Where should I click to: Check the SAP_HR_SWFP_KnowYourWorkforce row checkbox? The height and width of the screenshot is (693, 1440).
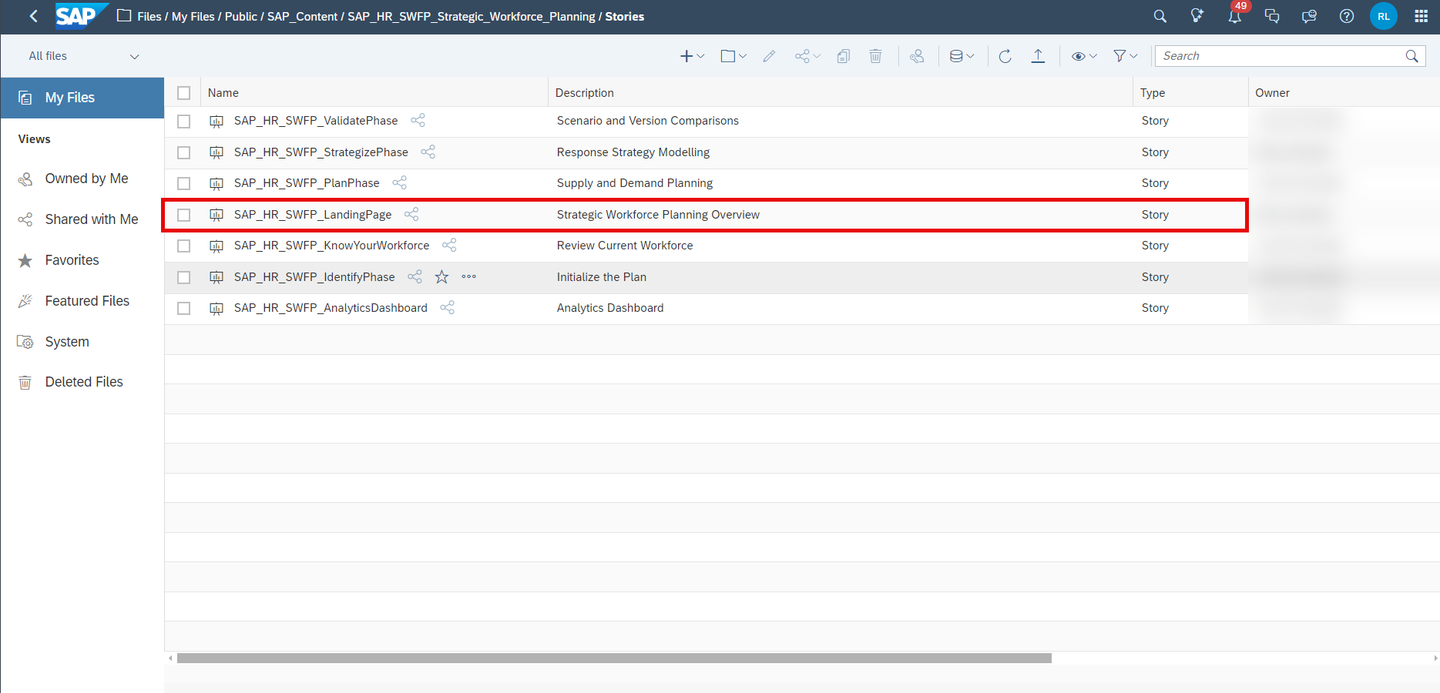(184, 246)
